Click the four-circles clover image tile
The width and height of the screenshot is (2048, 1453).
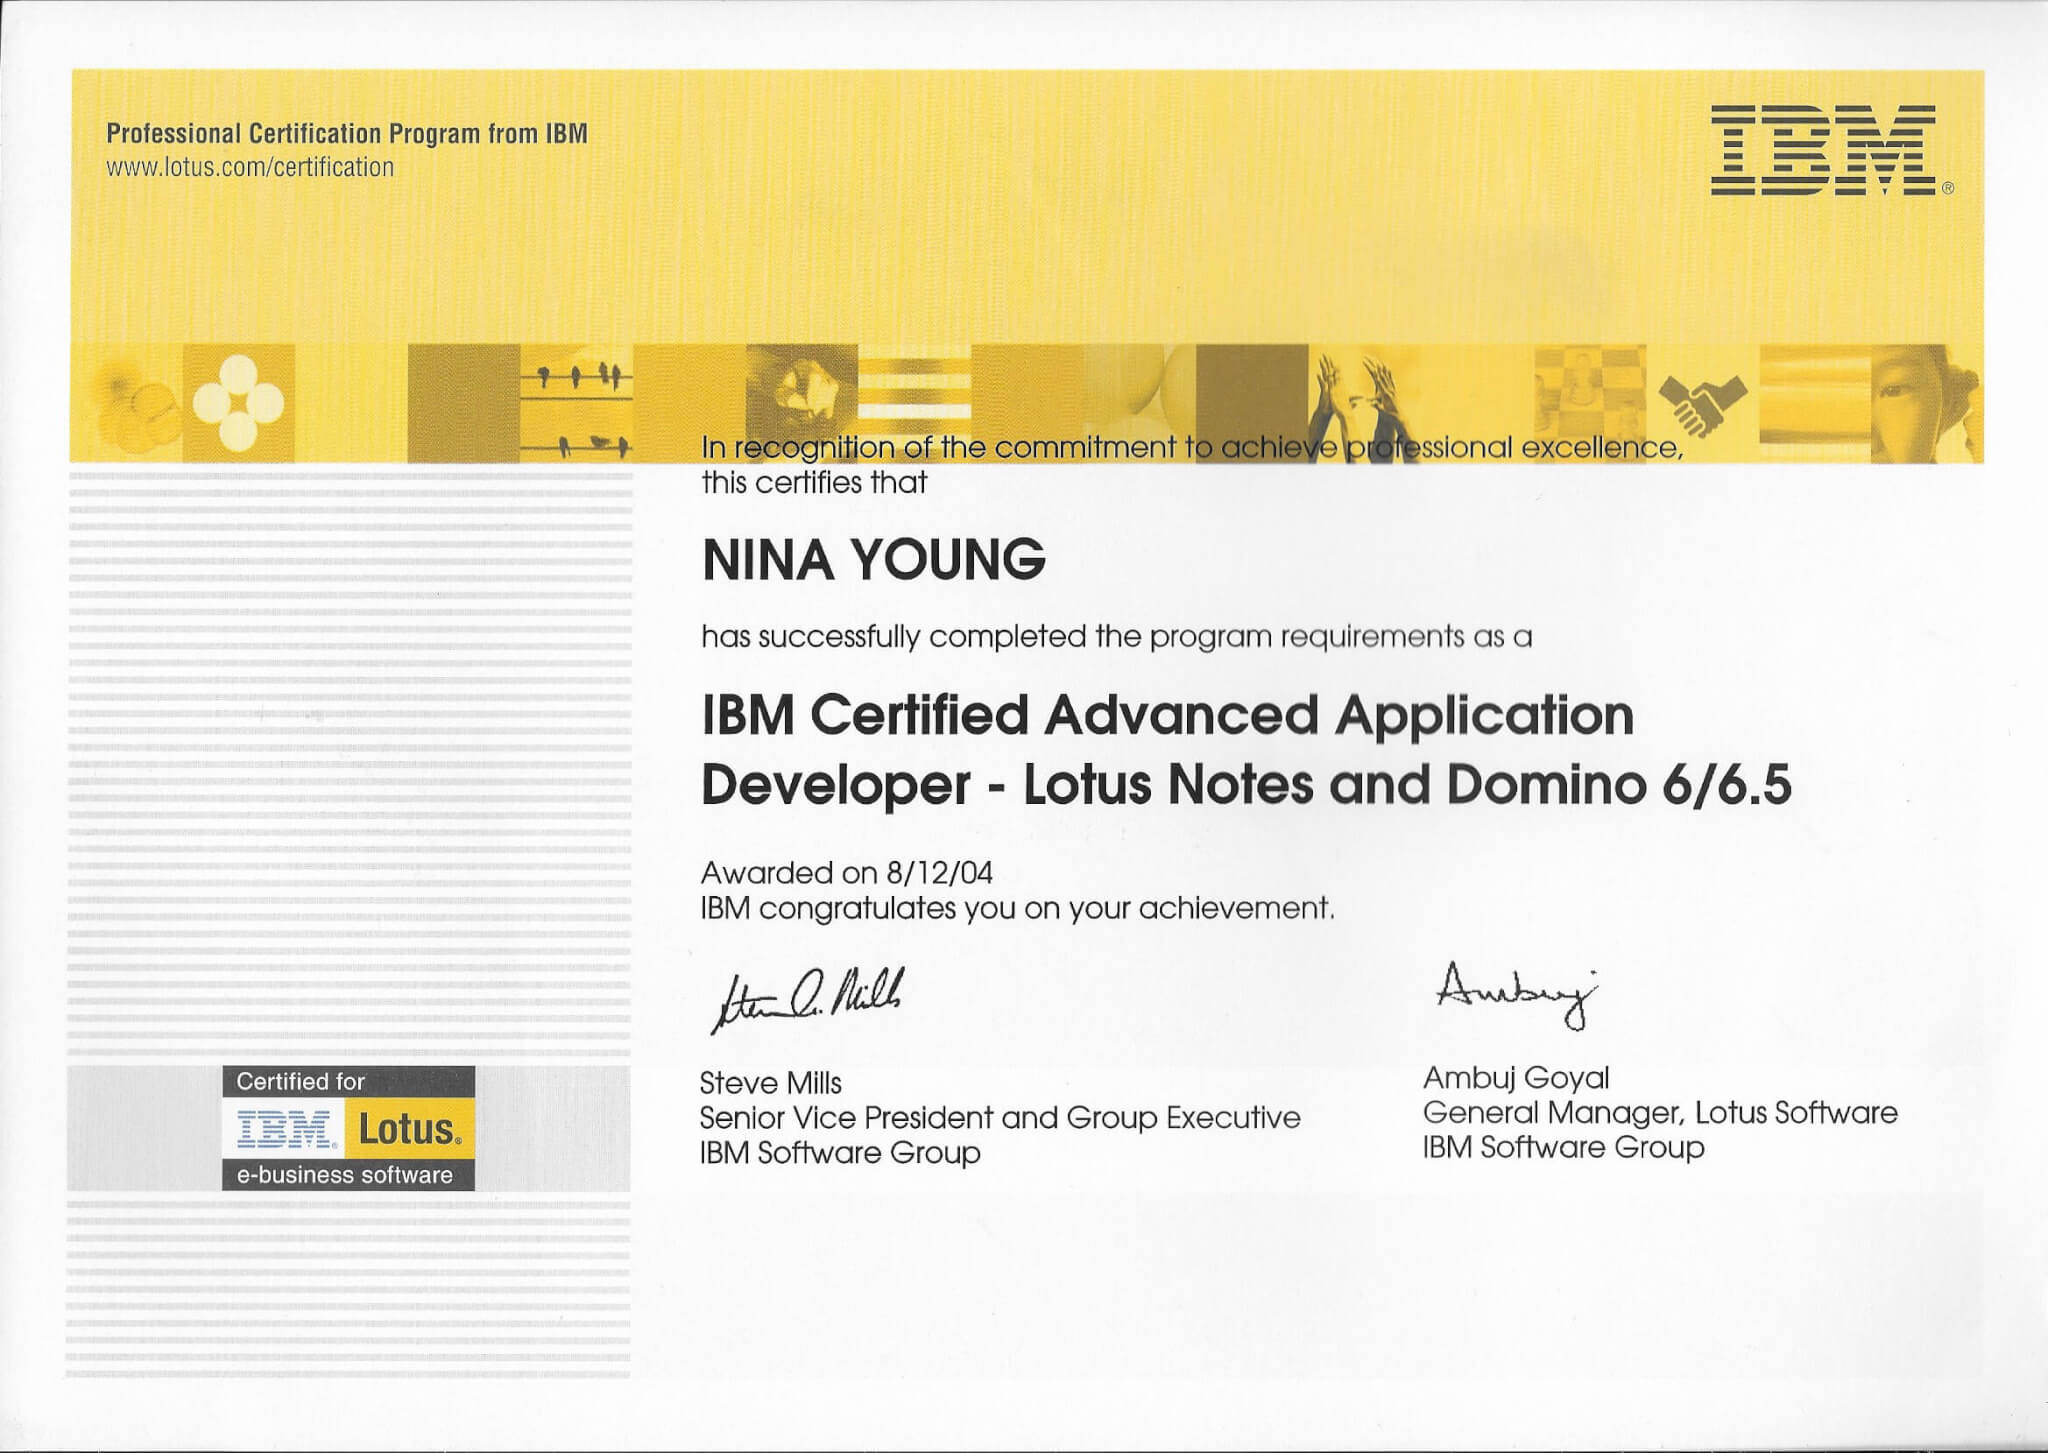point(238,403)
